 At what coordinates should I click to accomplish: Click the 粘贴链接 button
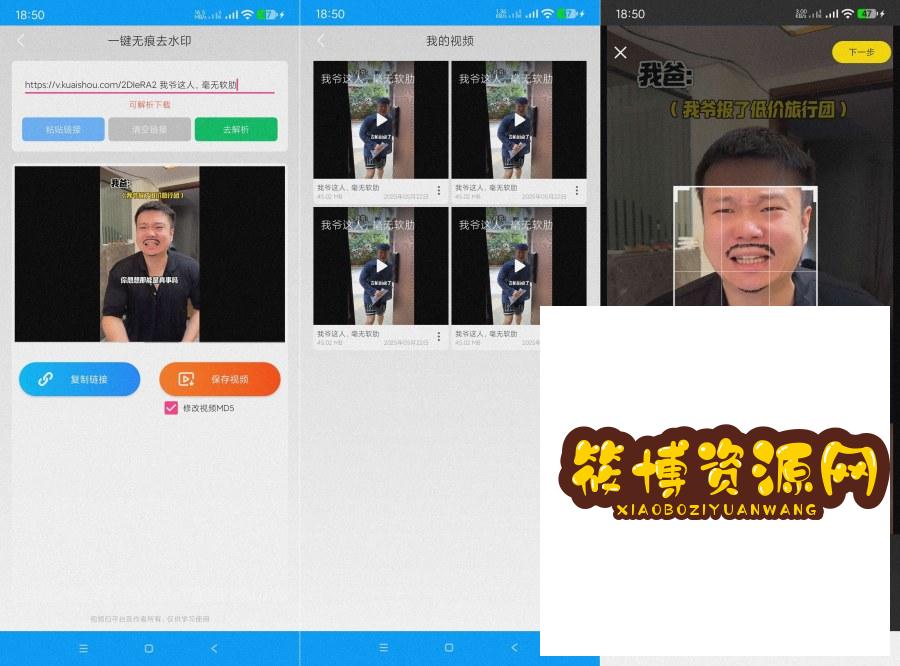[63, 129]
